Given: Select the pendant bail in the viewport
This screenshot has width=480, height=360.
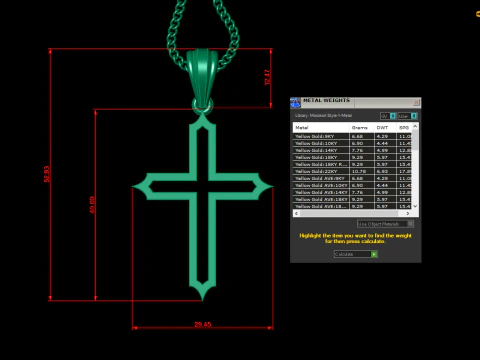Looking at the screenshot, I should (201, 77).
